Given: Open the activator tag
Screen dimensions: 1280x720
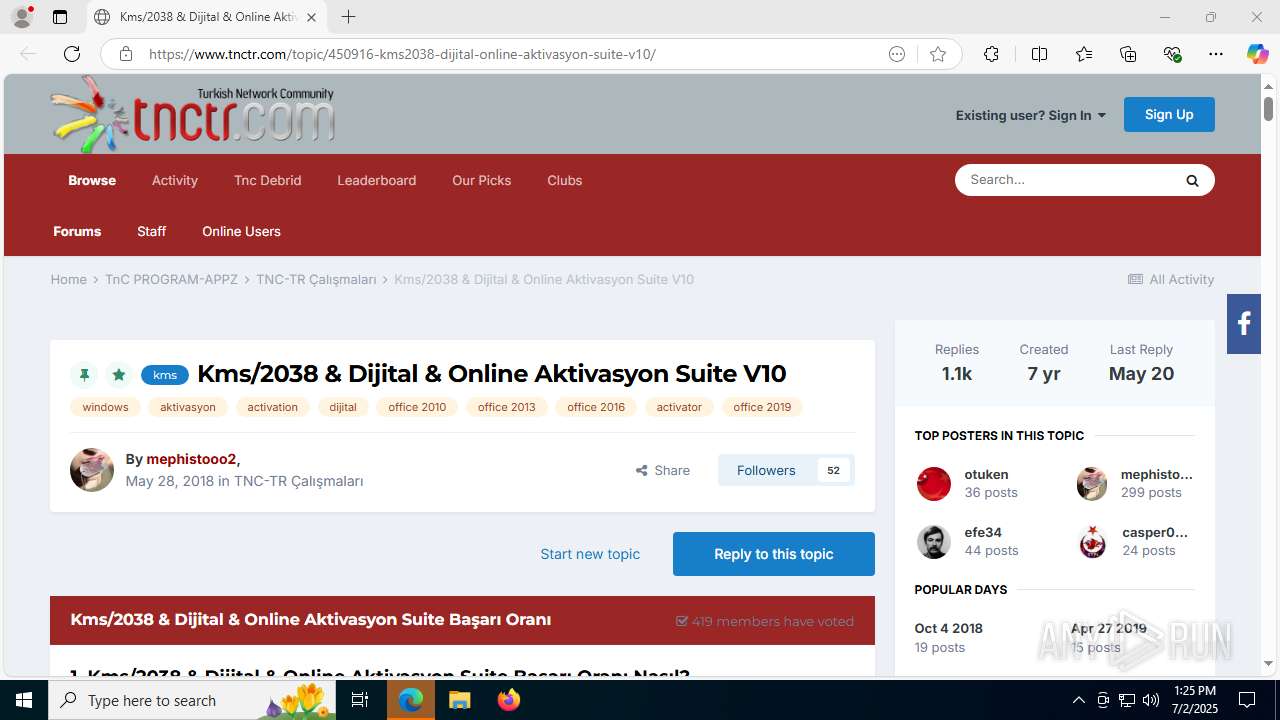Looking at the screenshot, I should [x=679, y=407].
